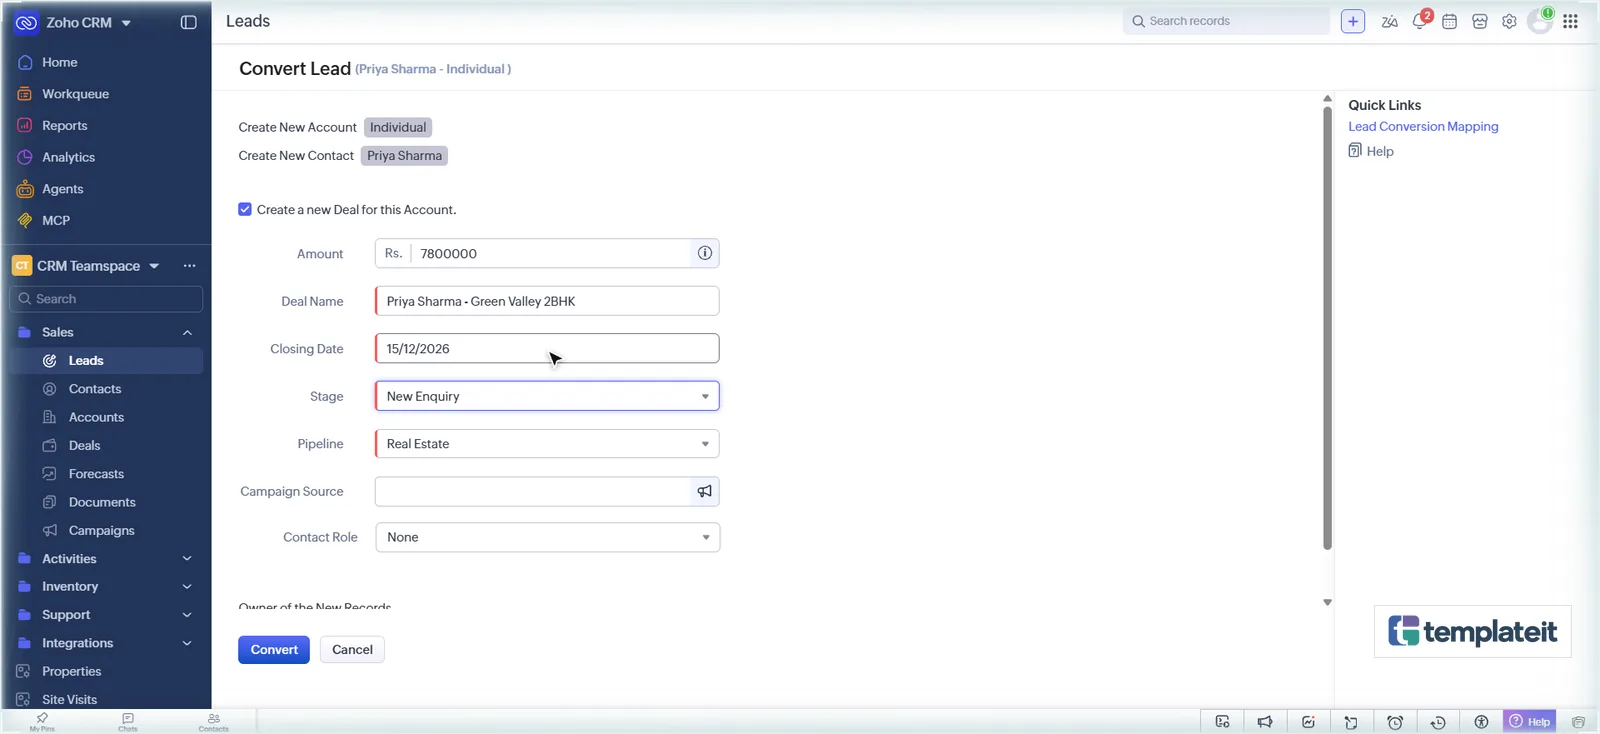Open the setup gear icon
This screenshot has width=1600, height=734.
[1509, 21]
